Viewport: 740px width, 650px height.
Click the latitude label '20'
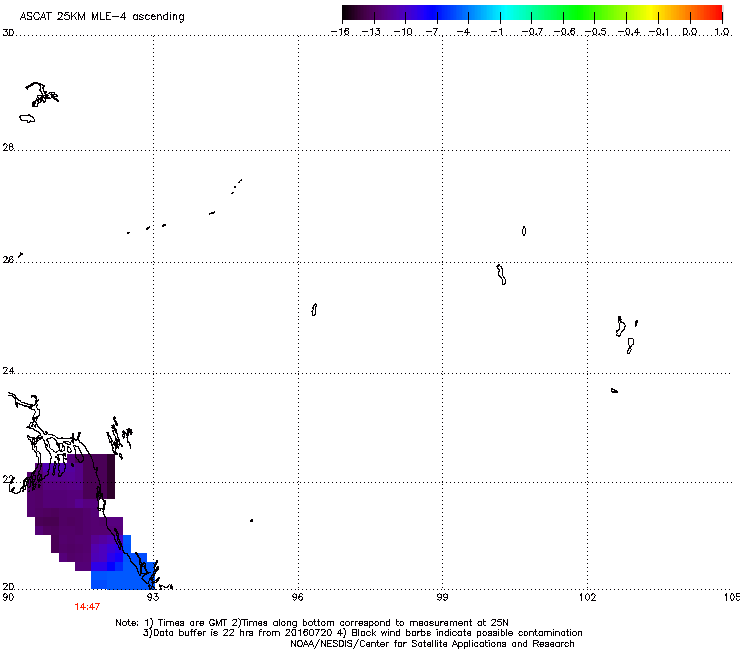click(x=8, y=586)
